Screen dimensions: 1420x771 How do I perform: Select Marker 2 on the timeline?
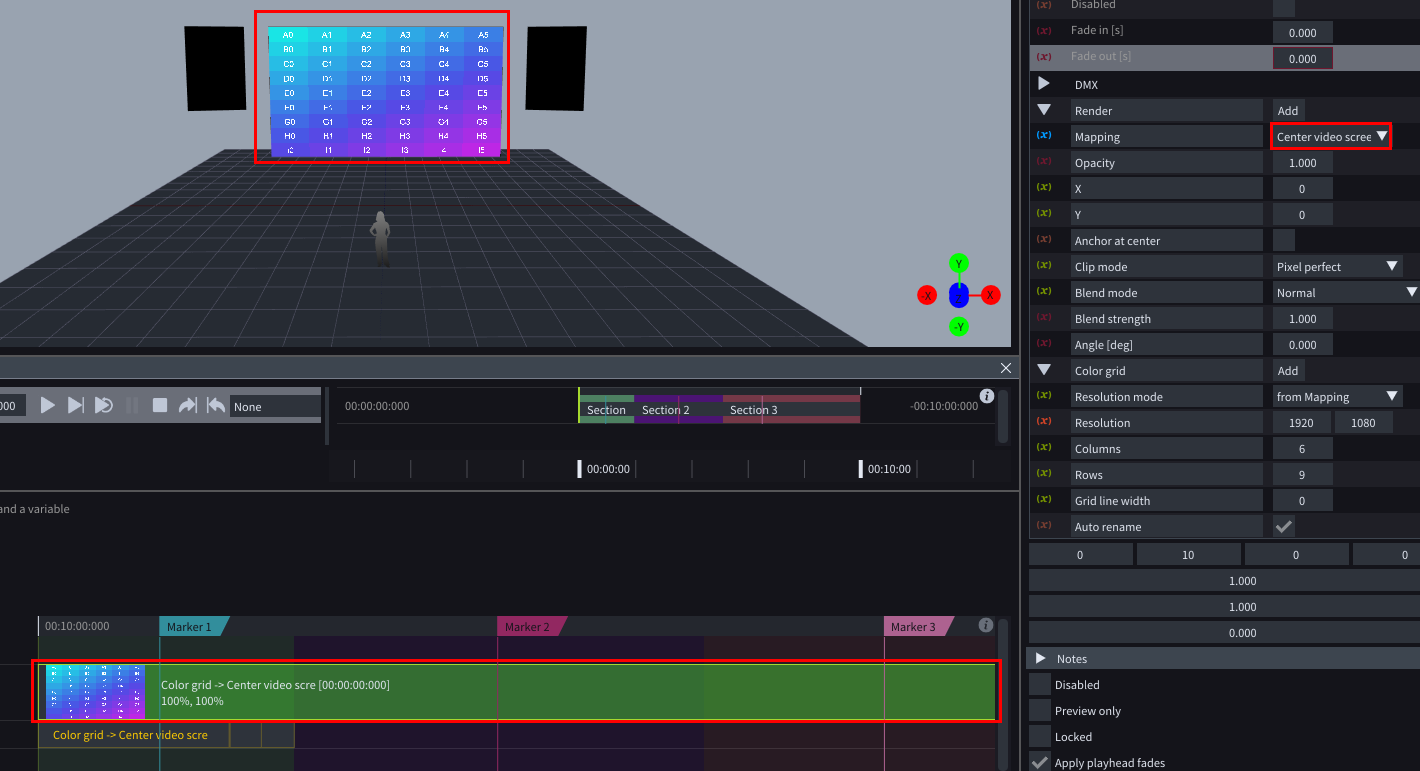pyautogui.click(x=529, y=627)
